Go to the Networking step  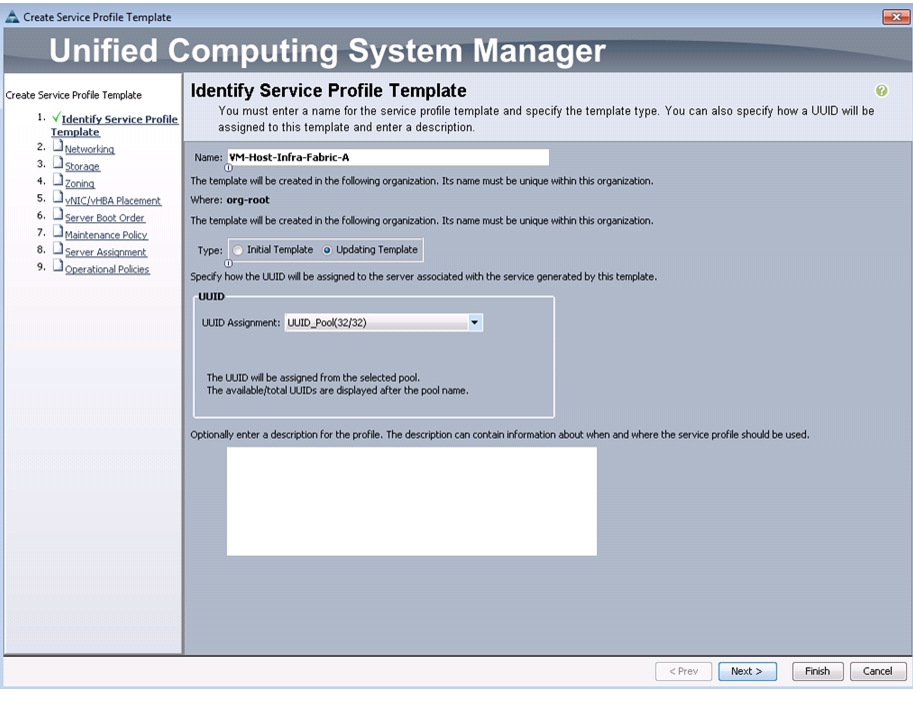(x=90, y=149)
